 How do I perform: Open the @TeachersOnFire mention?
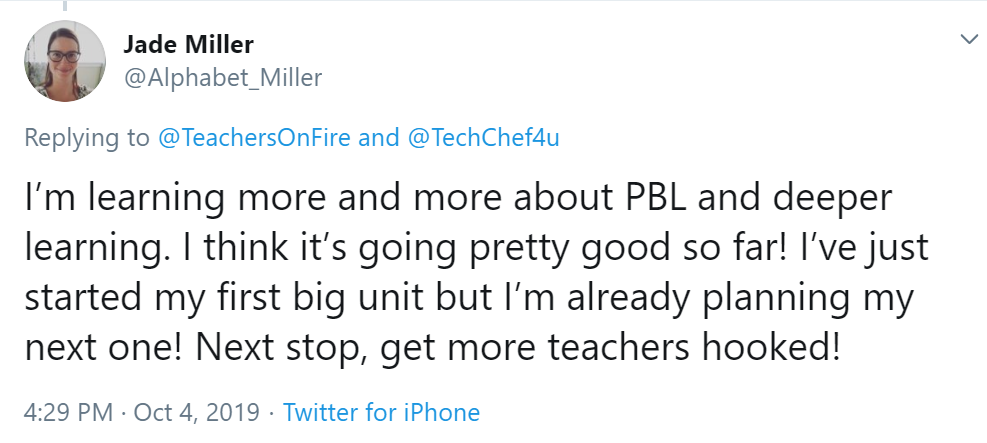[x=254, y=137]
